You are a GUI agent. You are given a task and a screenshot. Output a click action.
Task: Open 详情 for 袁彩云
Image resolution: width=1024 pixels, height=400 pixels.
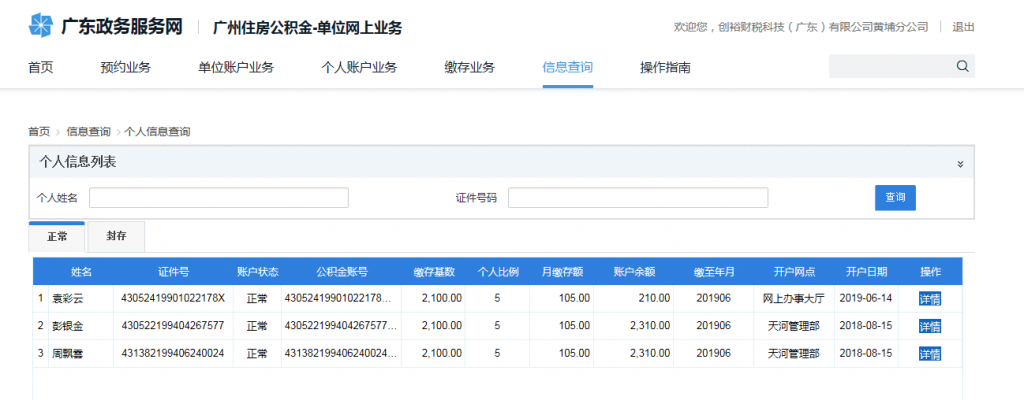930,298
